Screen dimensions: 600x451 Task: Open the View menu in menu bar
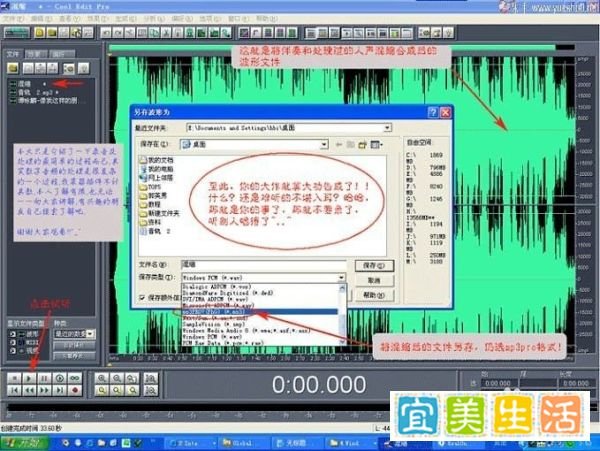(x=69, y=18)
